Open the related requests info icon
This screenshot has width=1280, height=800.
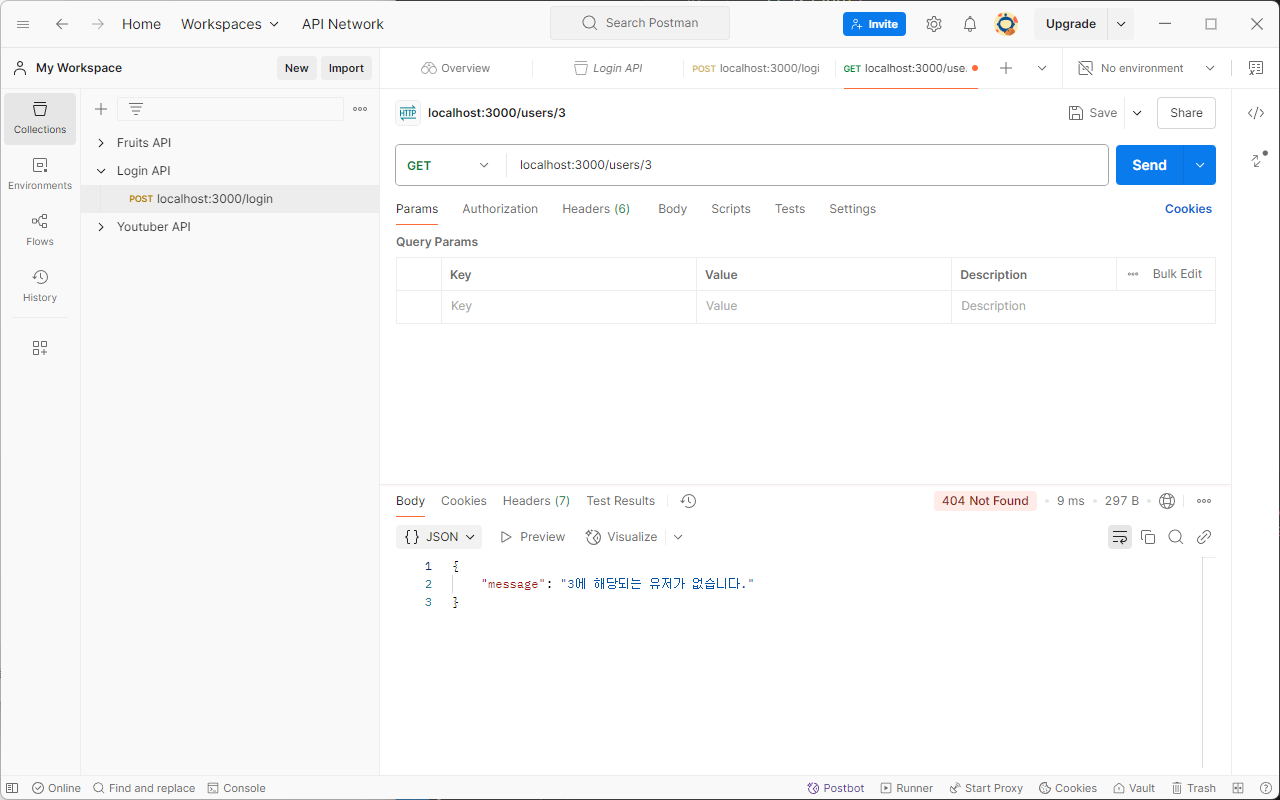(1258, 160)
